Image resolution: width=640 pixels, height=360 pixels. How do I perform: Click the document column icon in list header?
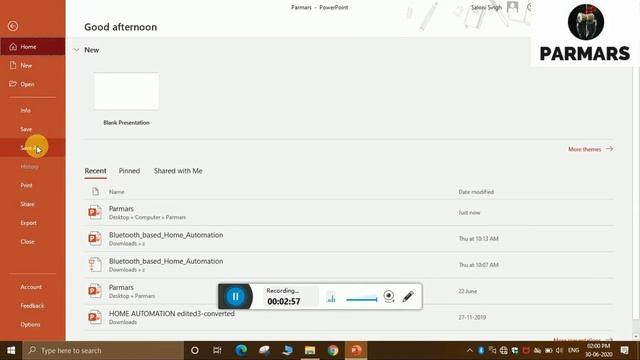click(x=96, y=191)
